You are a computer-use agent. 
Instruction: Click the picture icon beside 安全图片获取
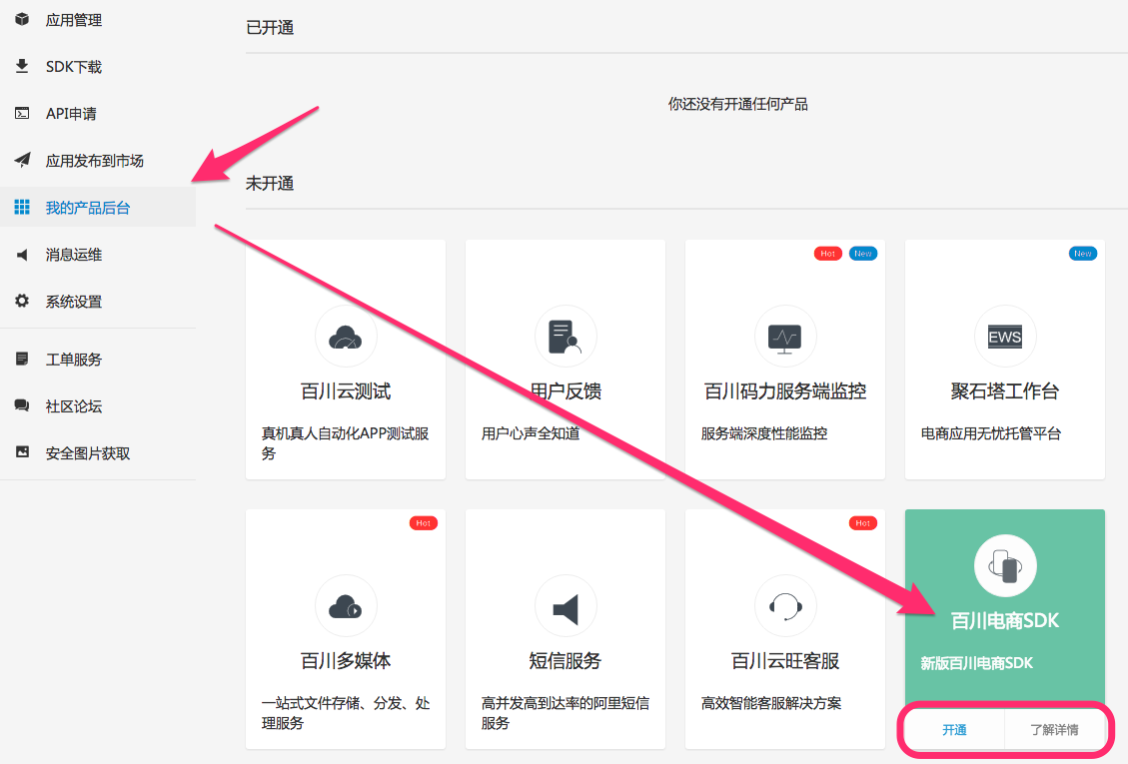[x=22, y=453]
